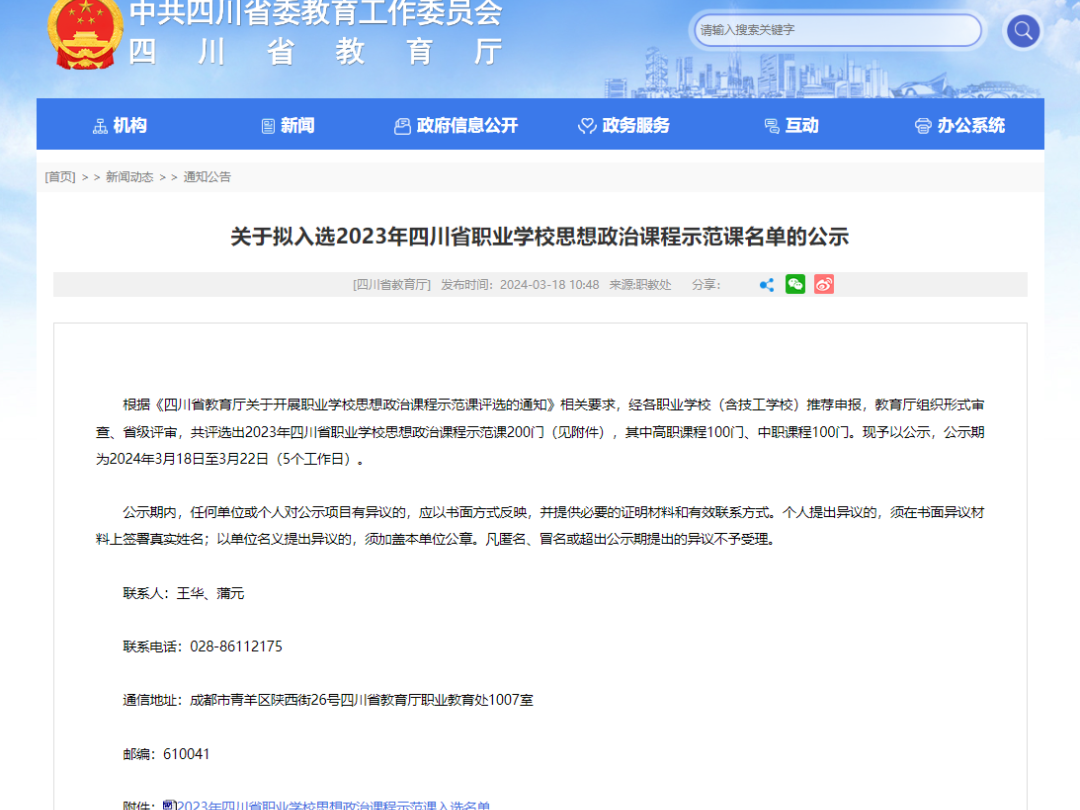The height and width of the screenshot is (810, 1080).
Task: Select 政务服务 in the navigation bar
Action: tap(624, 126)
